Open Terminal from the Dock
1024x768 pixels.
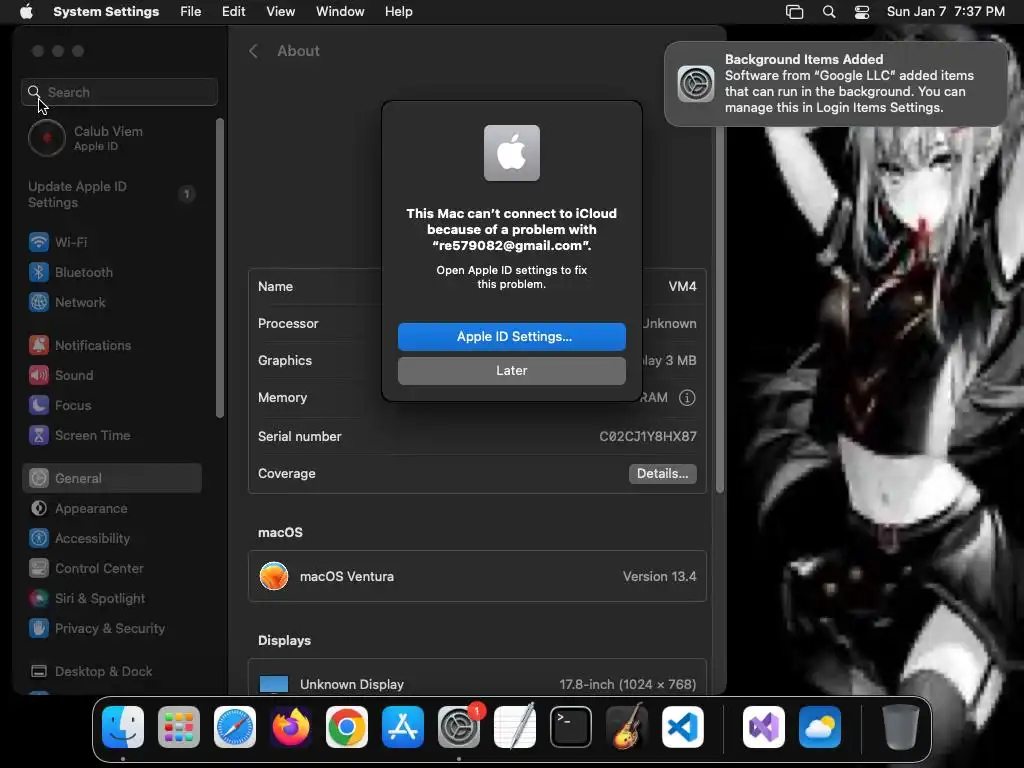click(571, 727)
